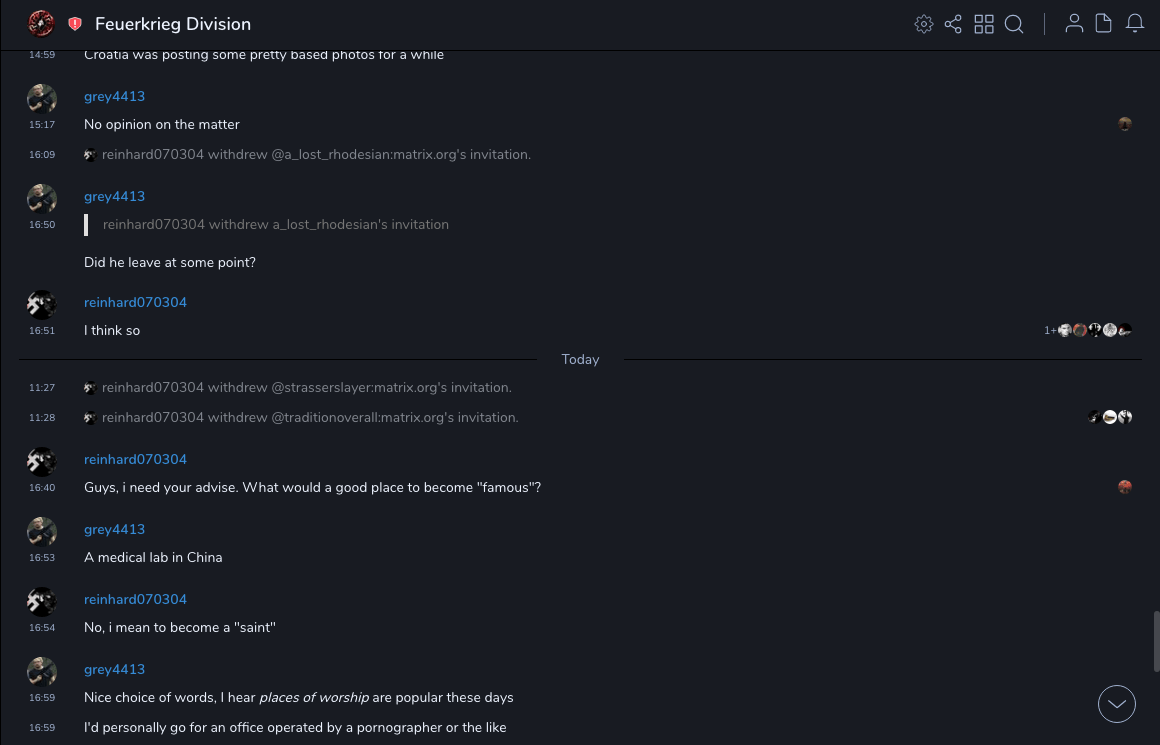Open notifications bell icon
Image resolution: width=1160 pixels, height=745 pixels.
click(1135, 24)
